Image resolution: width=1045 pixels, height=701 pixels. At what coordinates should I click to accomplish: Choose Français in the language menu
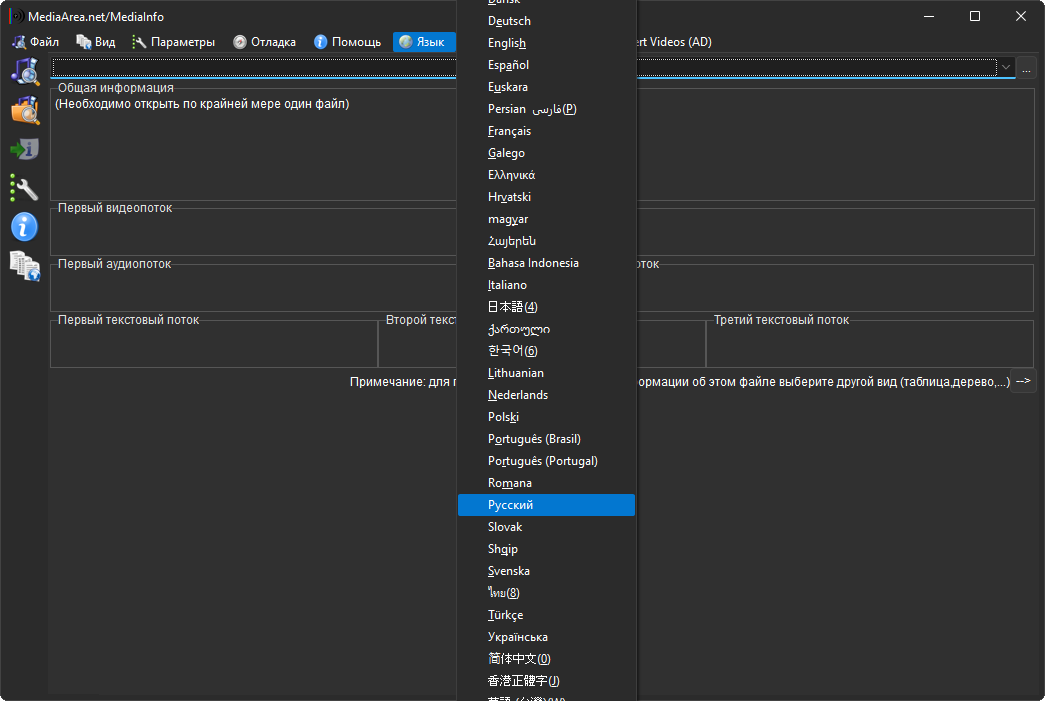click(x=509, y=131)
